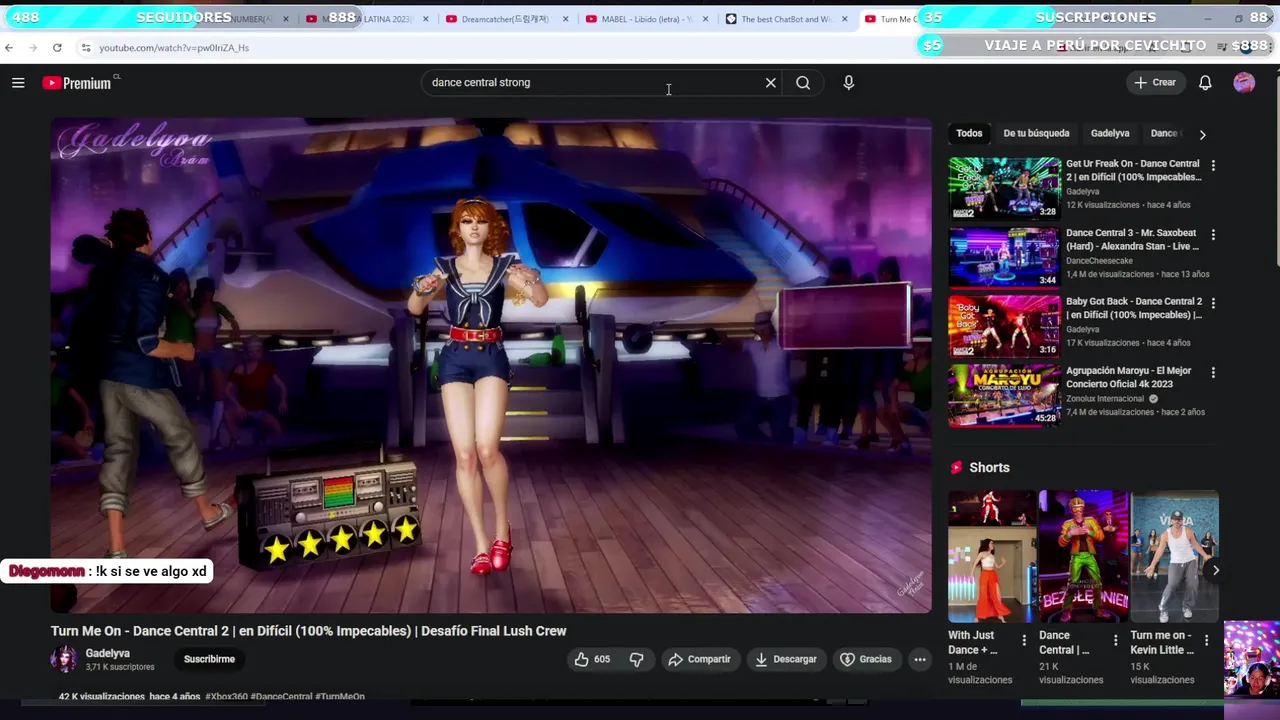Select the De tu búsqueda chip

(x=1036, y=133)
